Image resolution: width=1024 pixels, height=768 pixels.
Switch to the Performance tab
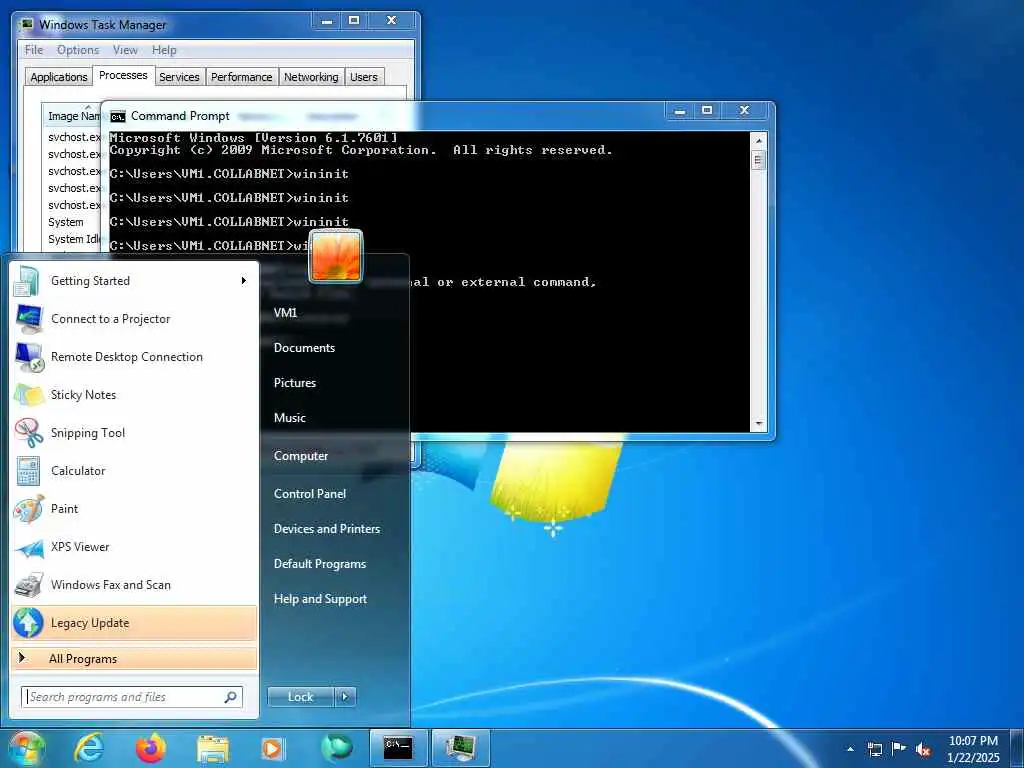[x=241, y=77]
